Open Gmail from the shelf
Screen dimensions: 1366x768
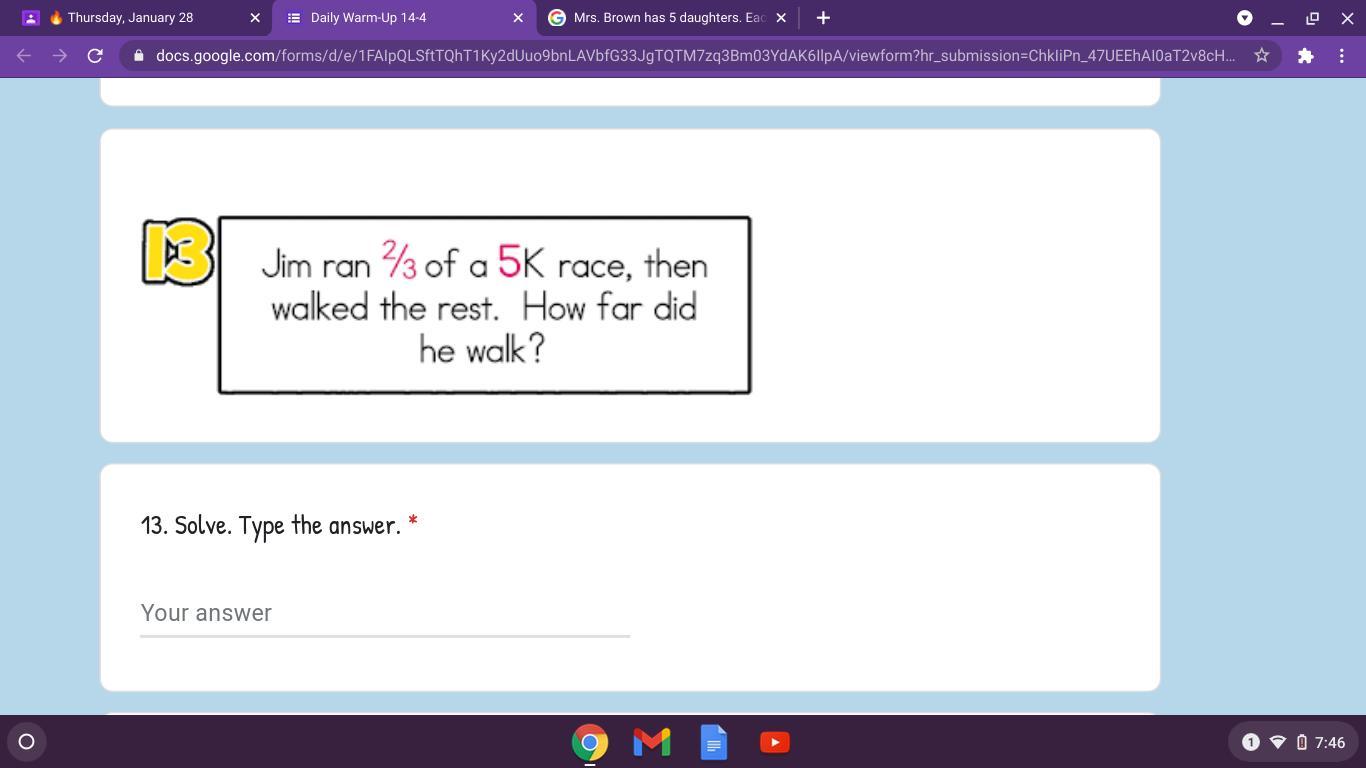pyautogui.click(x=652, y=742)
